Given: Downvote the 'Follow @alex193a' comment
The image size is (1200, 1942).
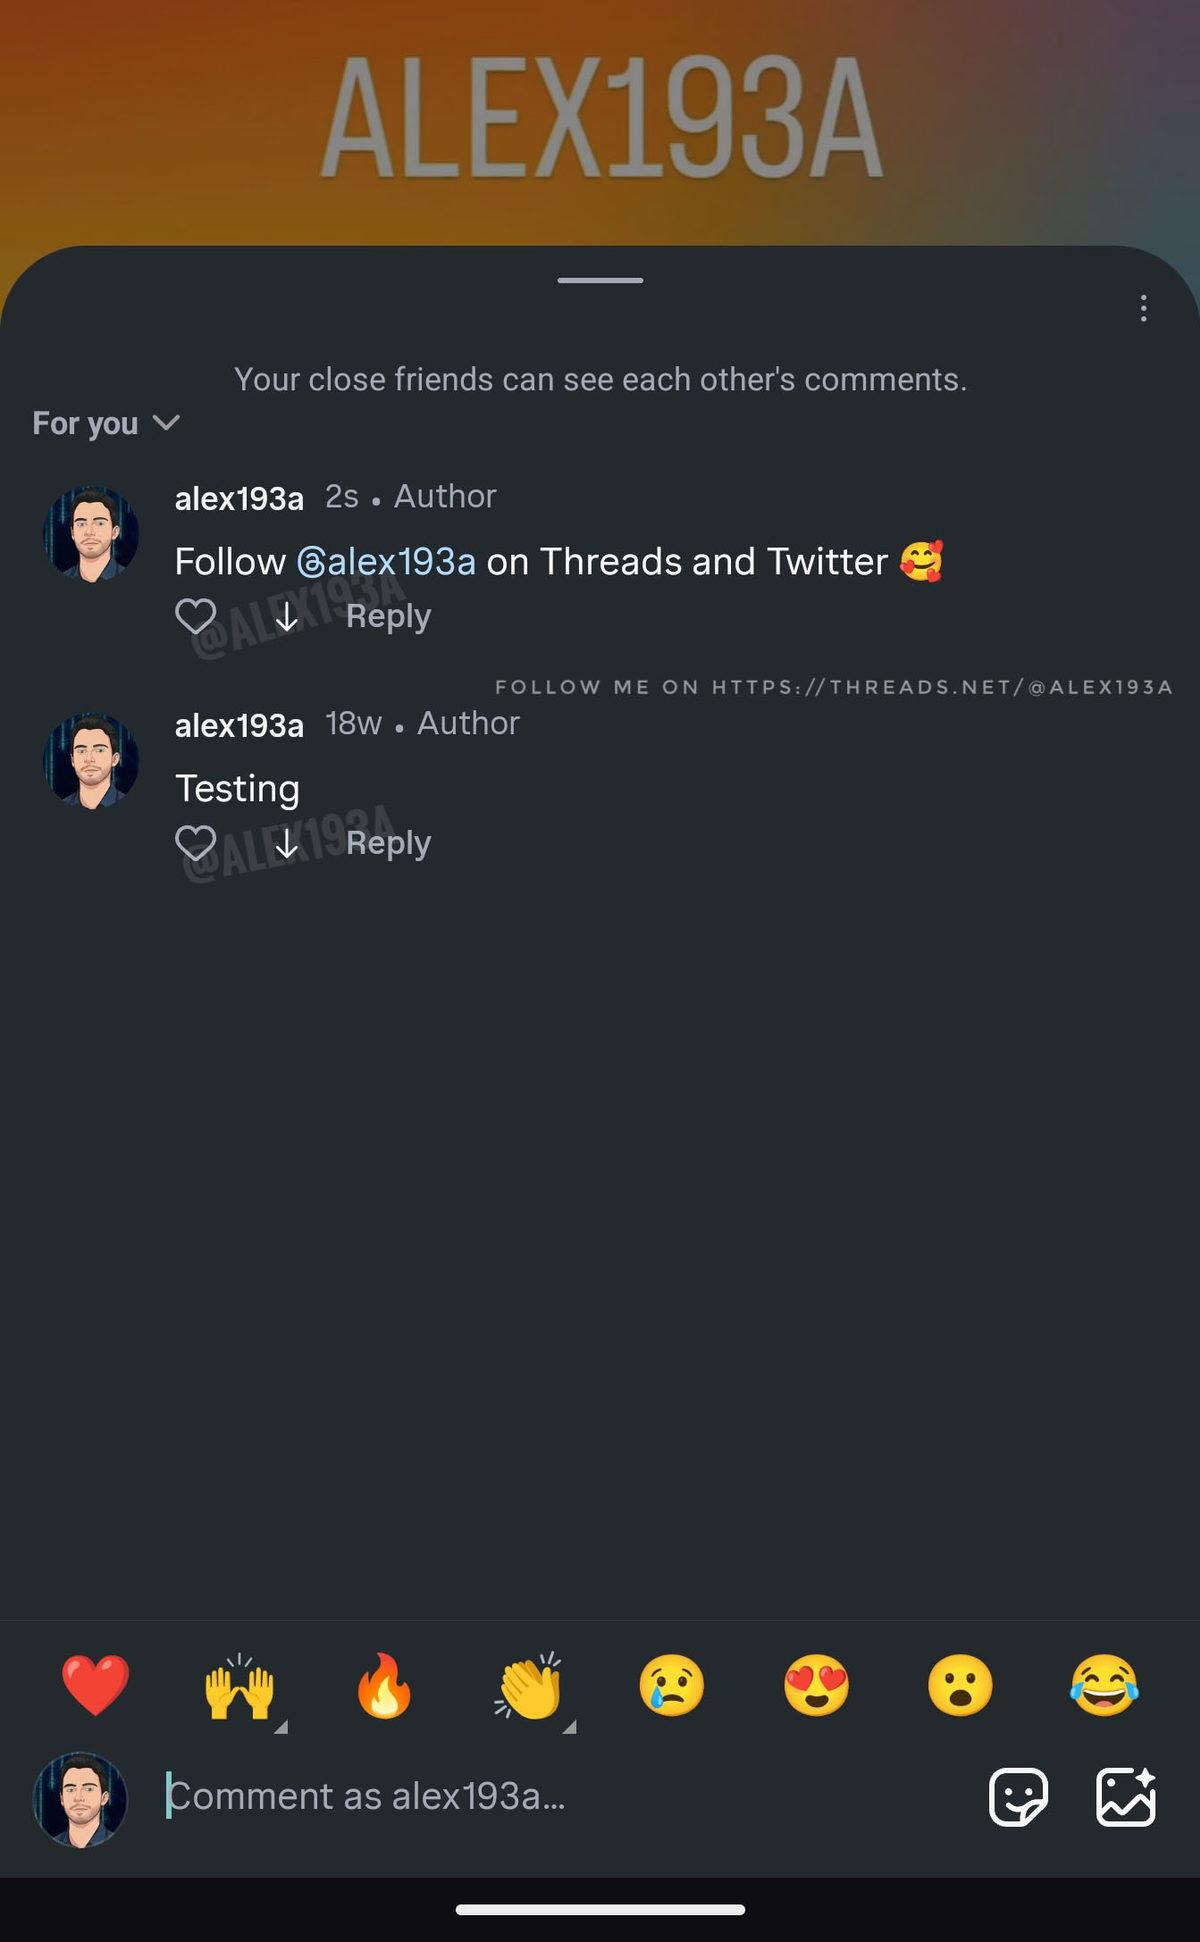Looking at the screenshot, I should (287, 617).
